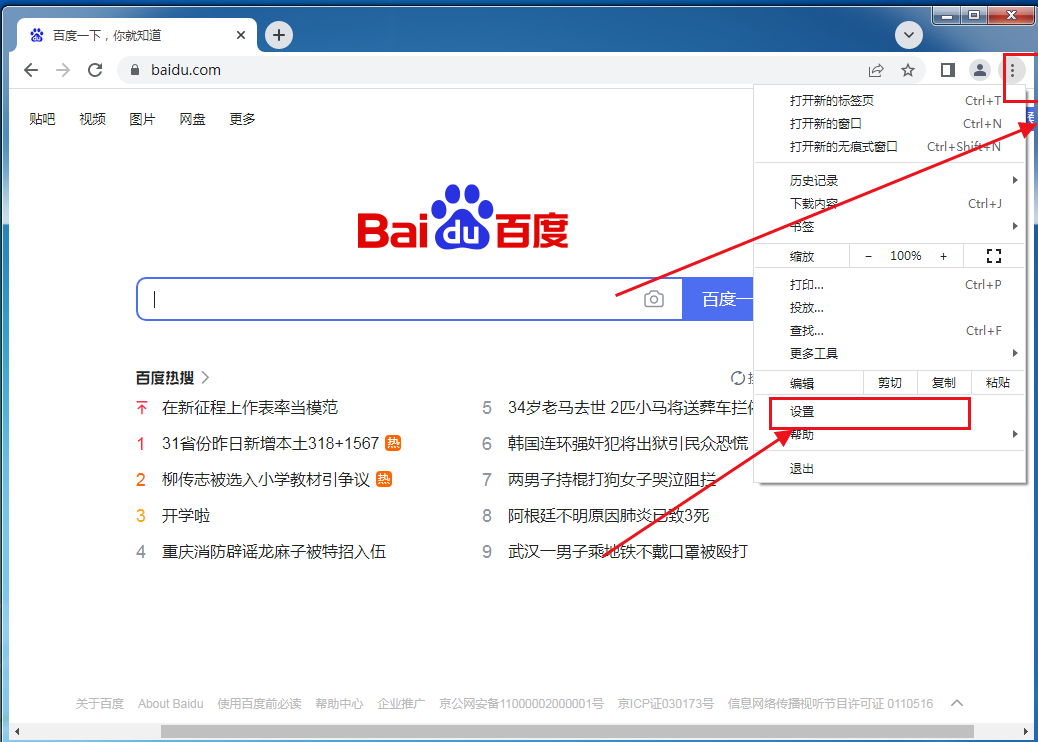The image size is (1038, 742).
Task: Open 帮助中心 footer link
Action: 340,704
